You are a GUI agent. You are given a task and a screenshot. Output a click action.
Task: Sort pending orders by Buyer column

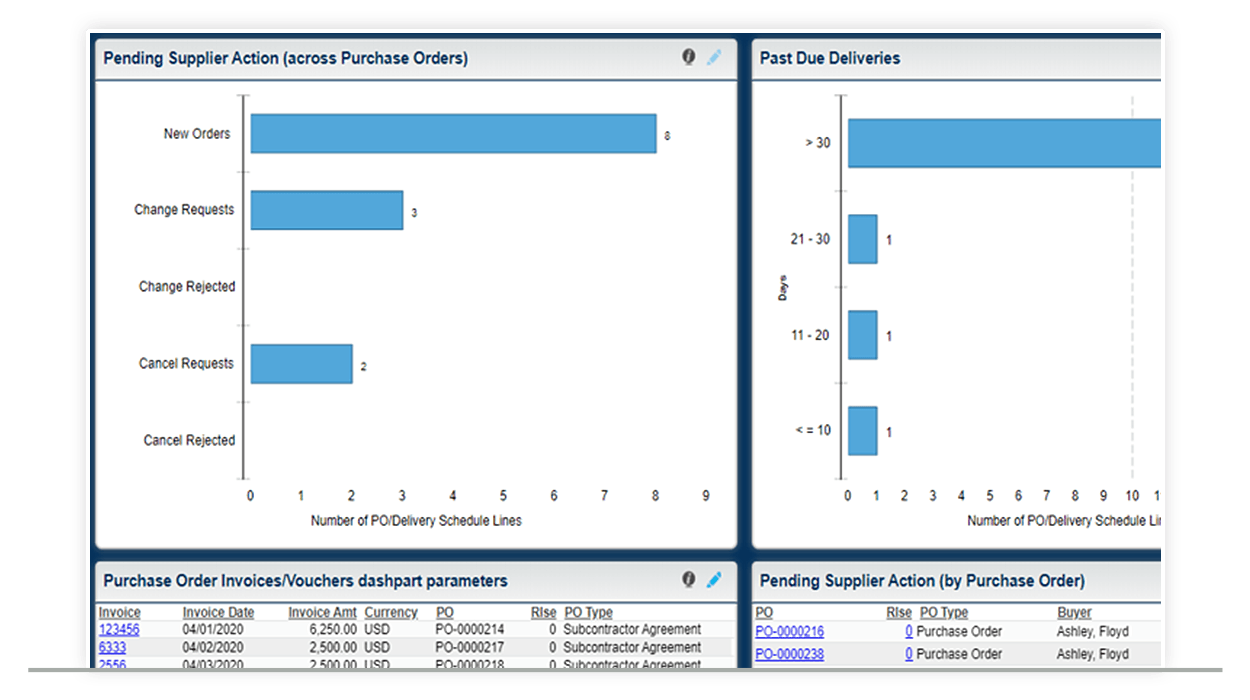pos(1074,612)
